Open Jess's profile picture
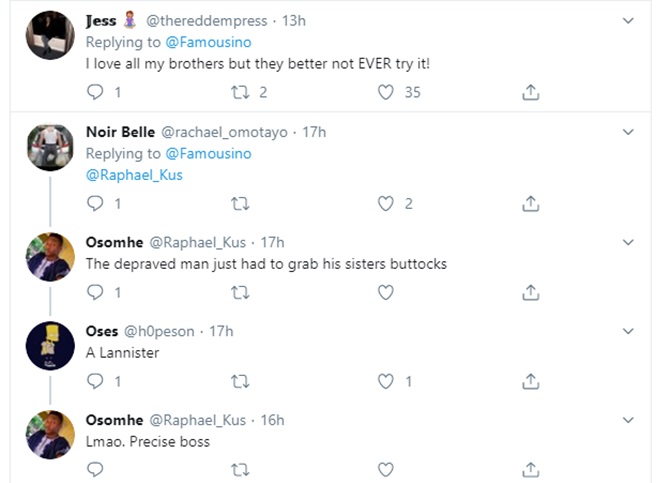This screenshot has width=670, height=483. coord(50,35)
